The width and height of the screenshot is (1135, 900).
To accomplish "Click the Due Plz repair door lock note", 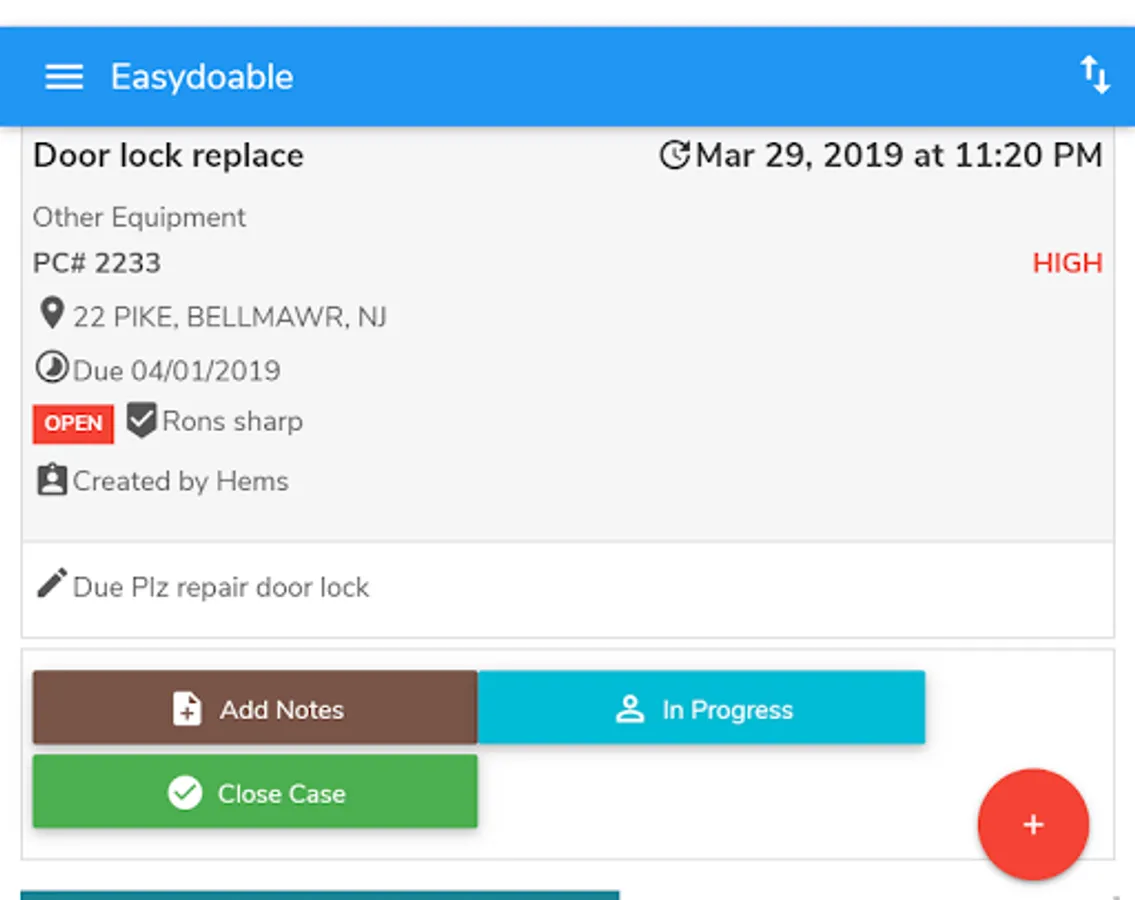I will [x=221, y=587].
